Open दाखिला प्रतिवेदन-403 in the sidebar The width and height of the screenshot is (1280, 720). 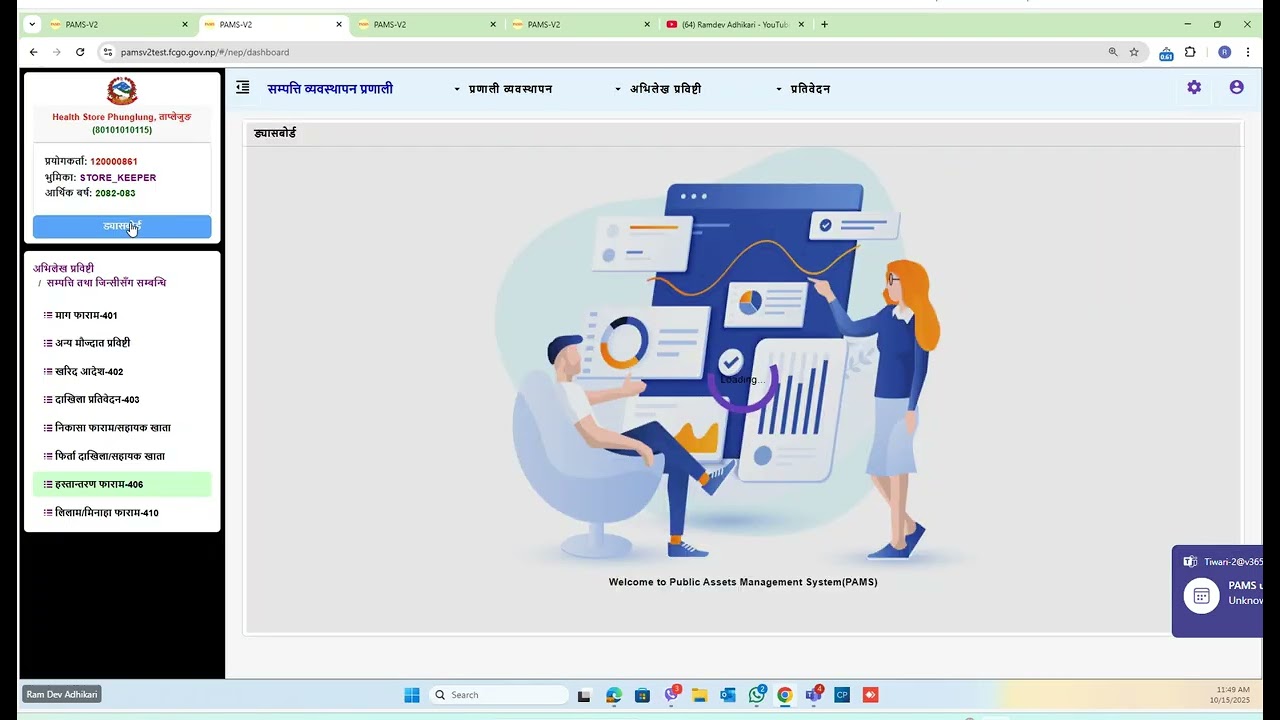click(122, 399)
